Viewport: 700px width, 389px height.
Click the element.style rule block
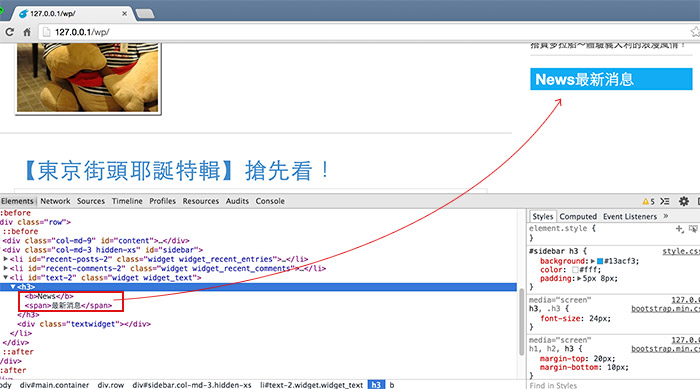tap(613, 233)
